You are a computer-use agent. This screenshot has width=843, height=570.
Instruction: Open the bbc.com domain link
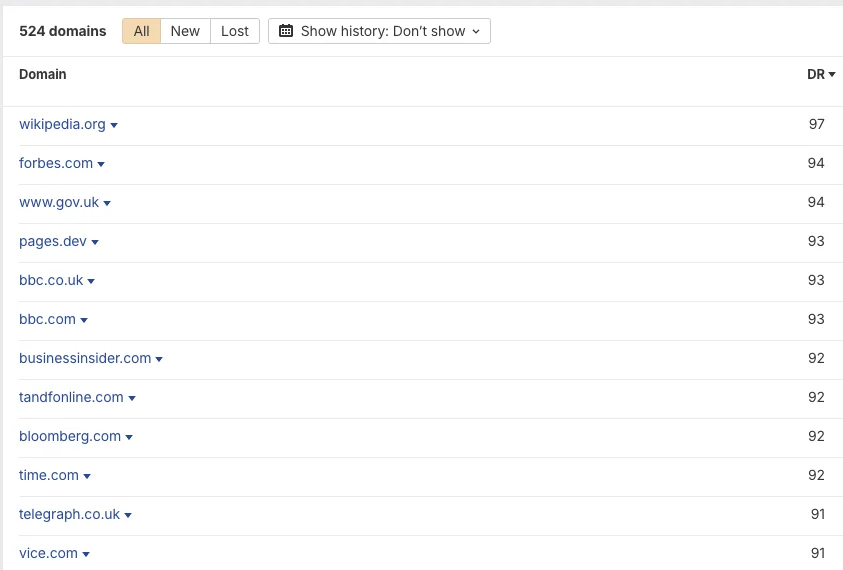tap(47, 319)
